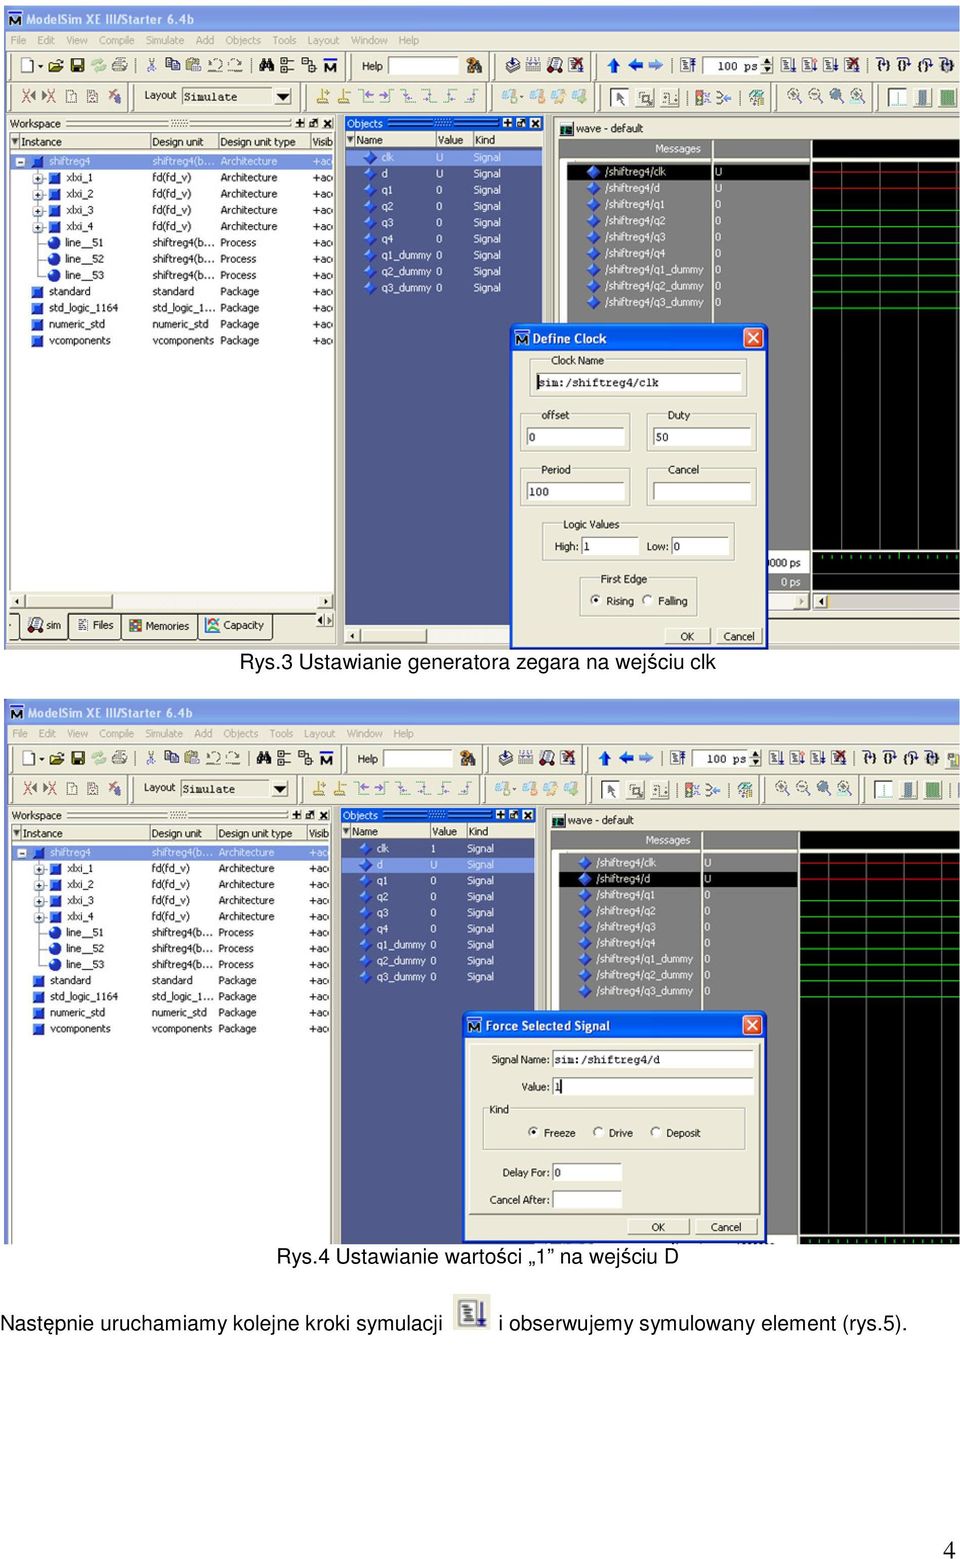The image size is (960, 1559).
Task: Select /shiftreg4/q2 in lower wave window
Action: point(626,911)
